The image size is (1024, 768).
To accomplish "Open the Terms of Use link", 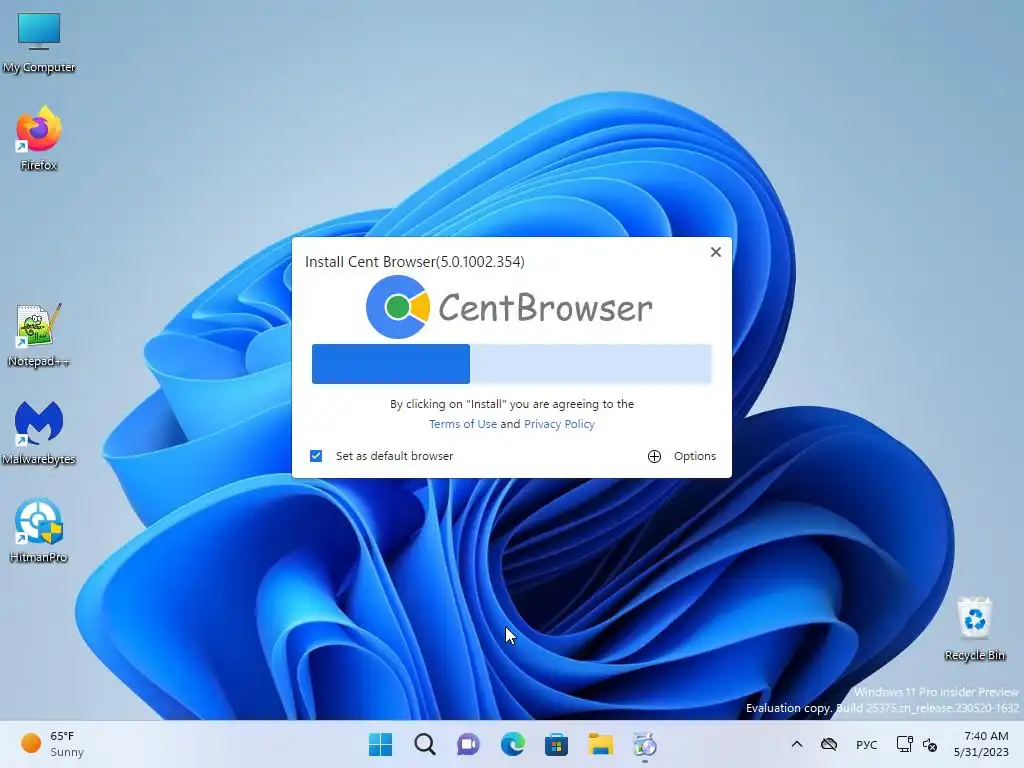I will click(x=462, y=424).
